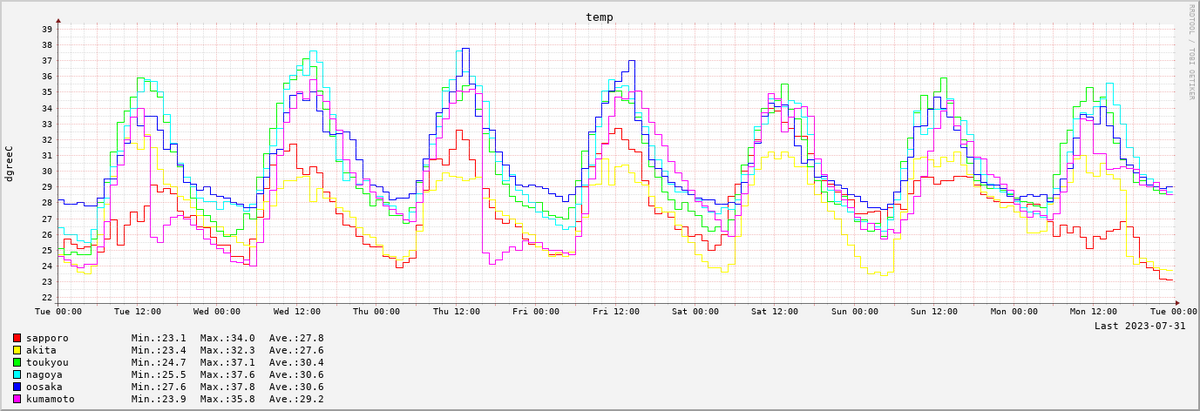Click oosaka's 'Max.:37.8' value

click(x=227, y=386)
